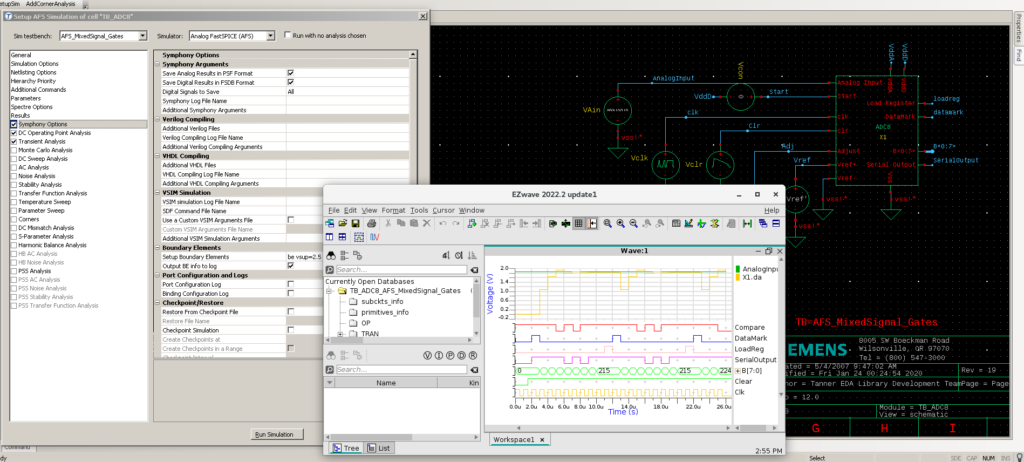The image size is (1024, 462).
Task: Expand the TRAN node in database tree
Action: click(340, 334)
